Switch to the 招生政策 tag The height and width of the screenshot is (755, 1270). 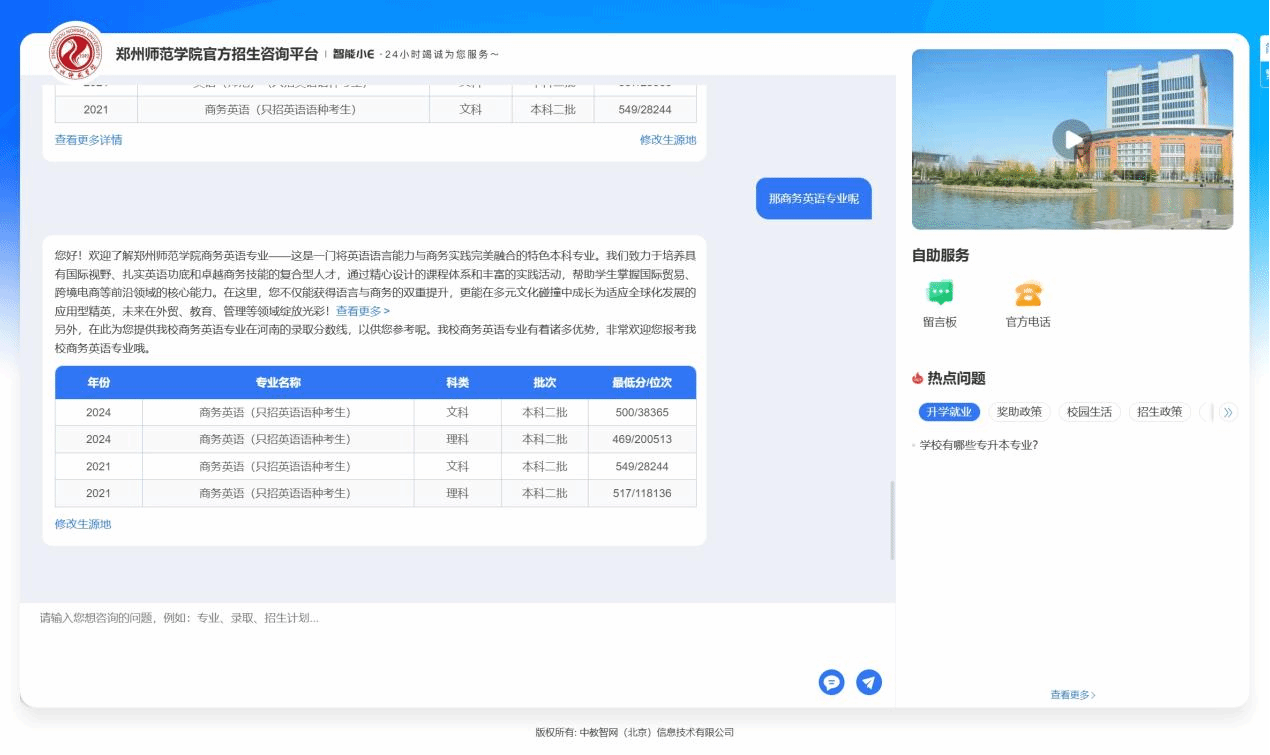(1159, 412)
